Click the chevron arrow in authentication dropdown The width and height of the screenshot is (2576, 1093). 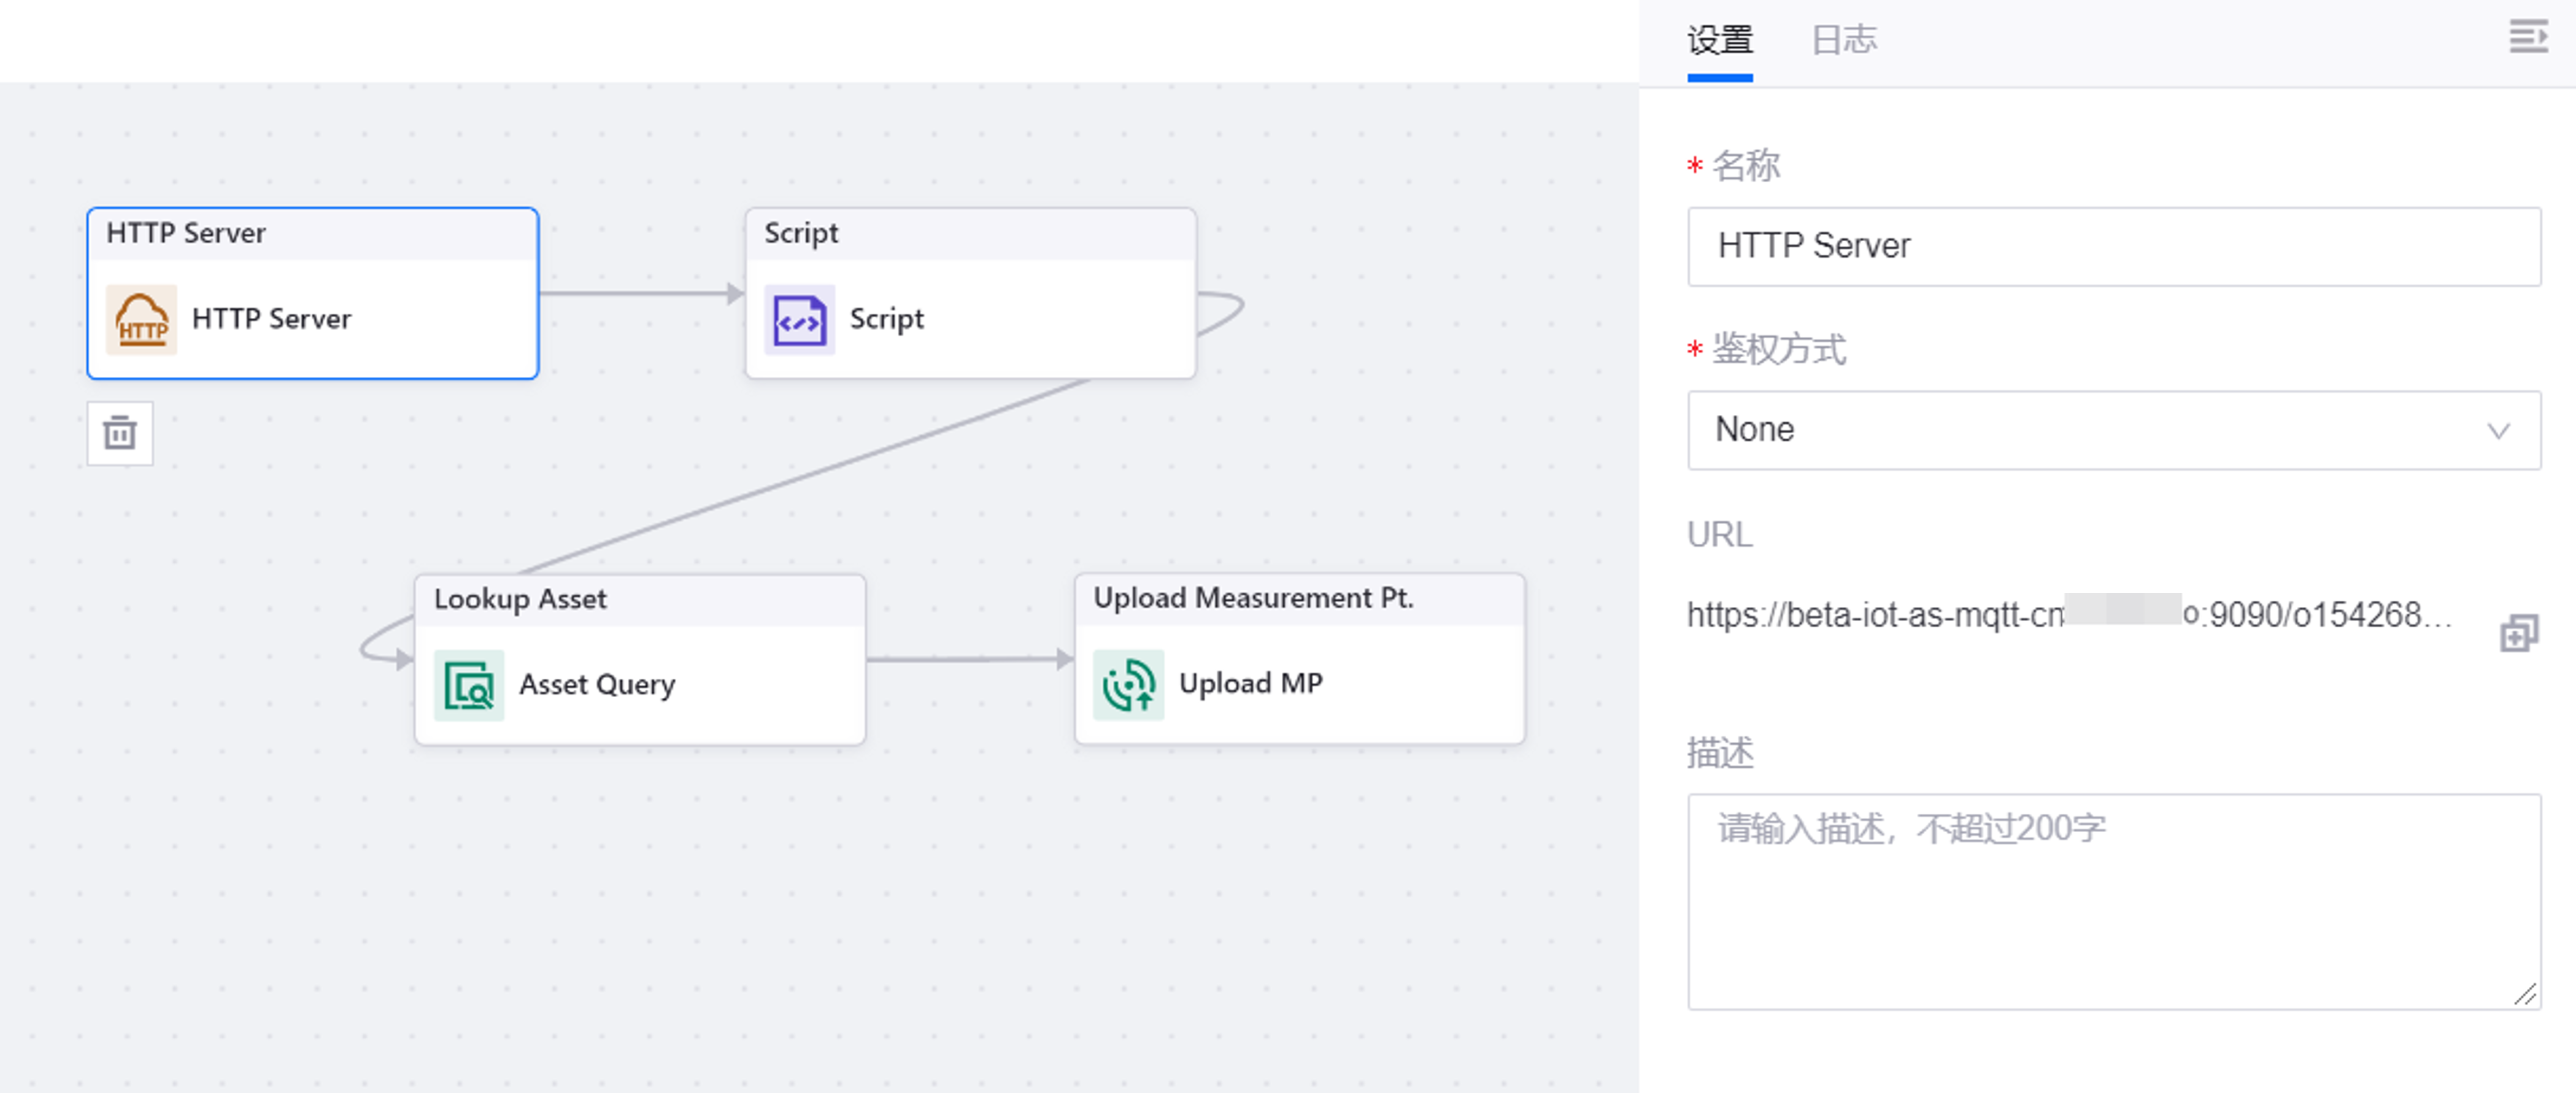[x=2498, y=431]
